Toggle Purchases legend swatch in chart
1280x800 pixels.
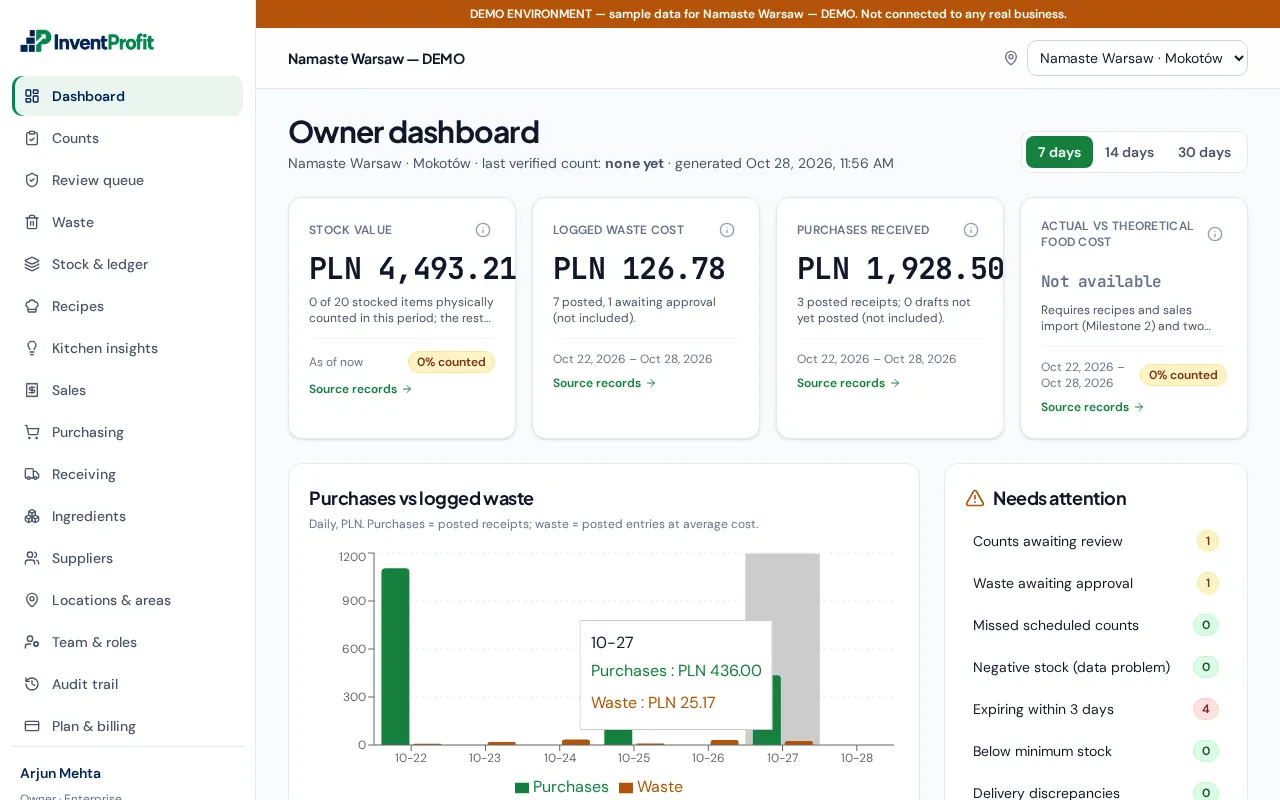tap(522, 787)
